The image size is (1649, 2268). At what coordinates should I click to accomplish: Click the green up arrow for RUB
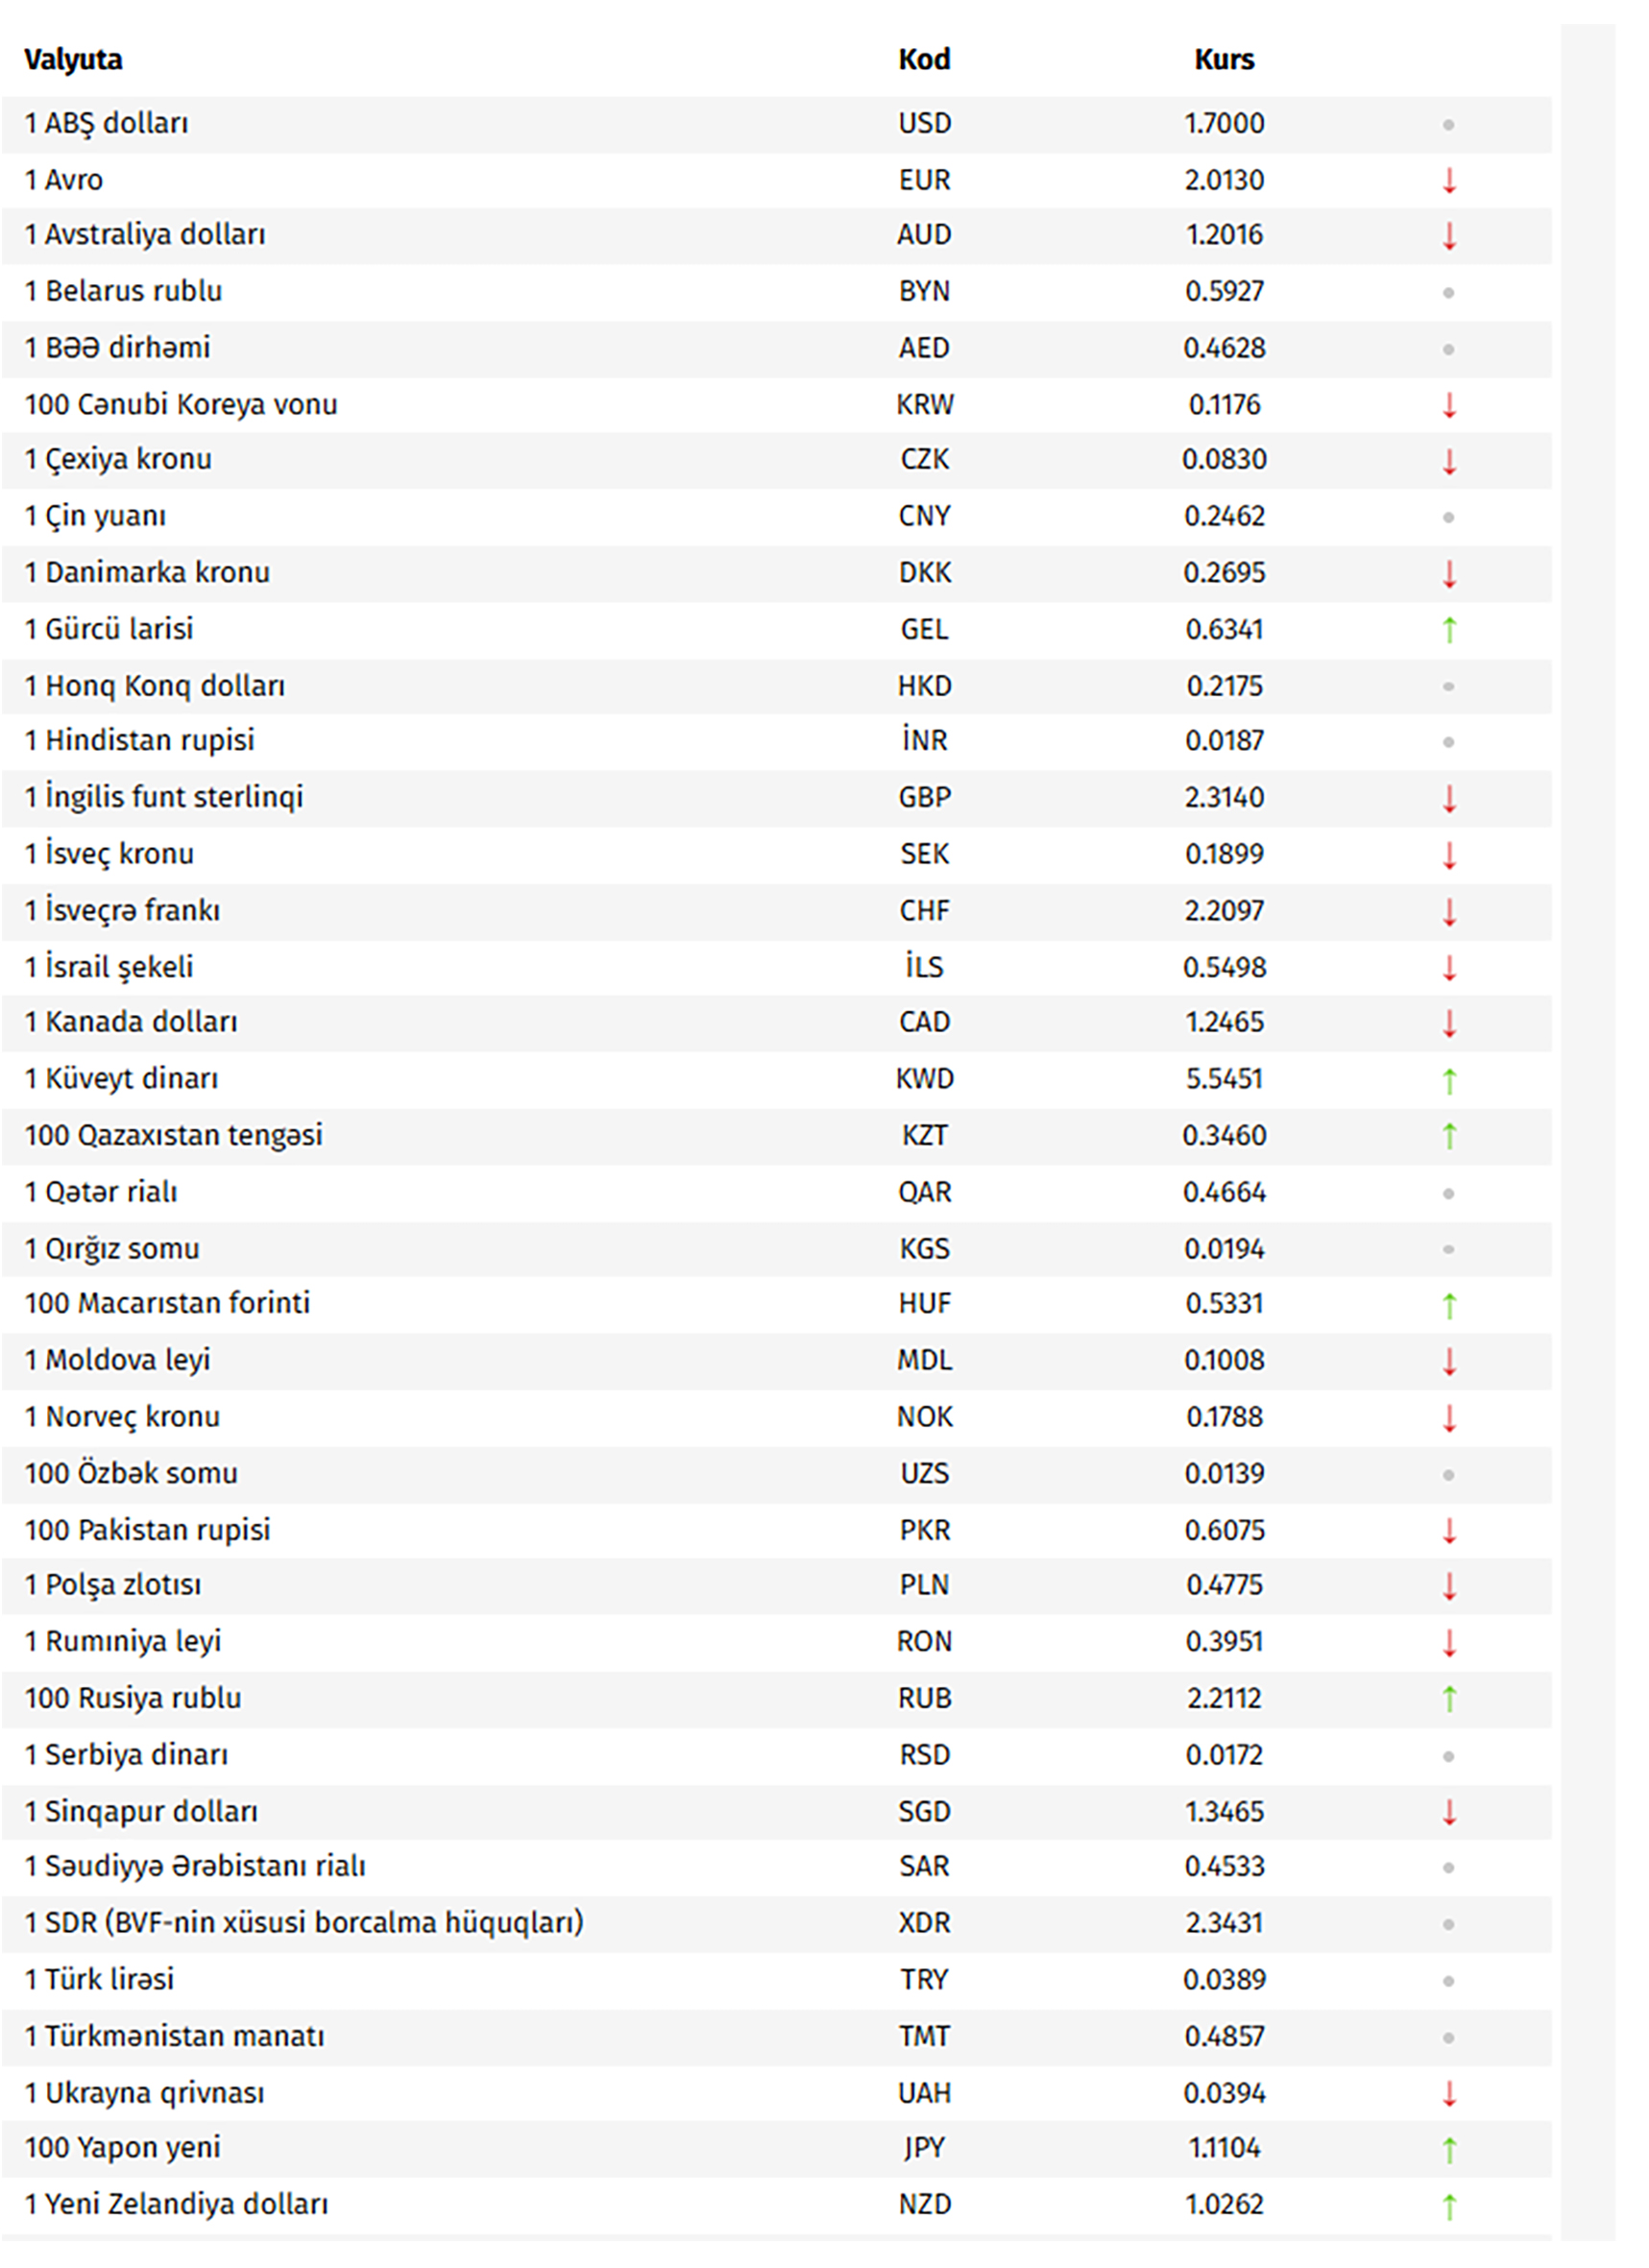point(1448,1698)
